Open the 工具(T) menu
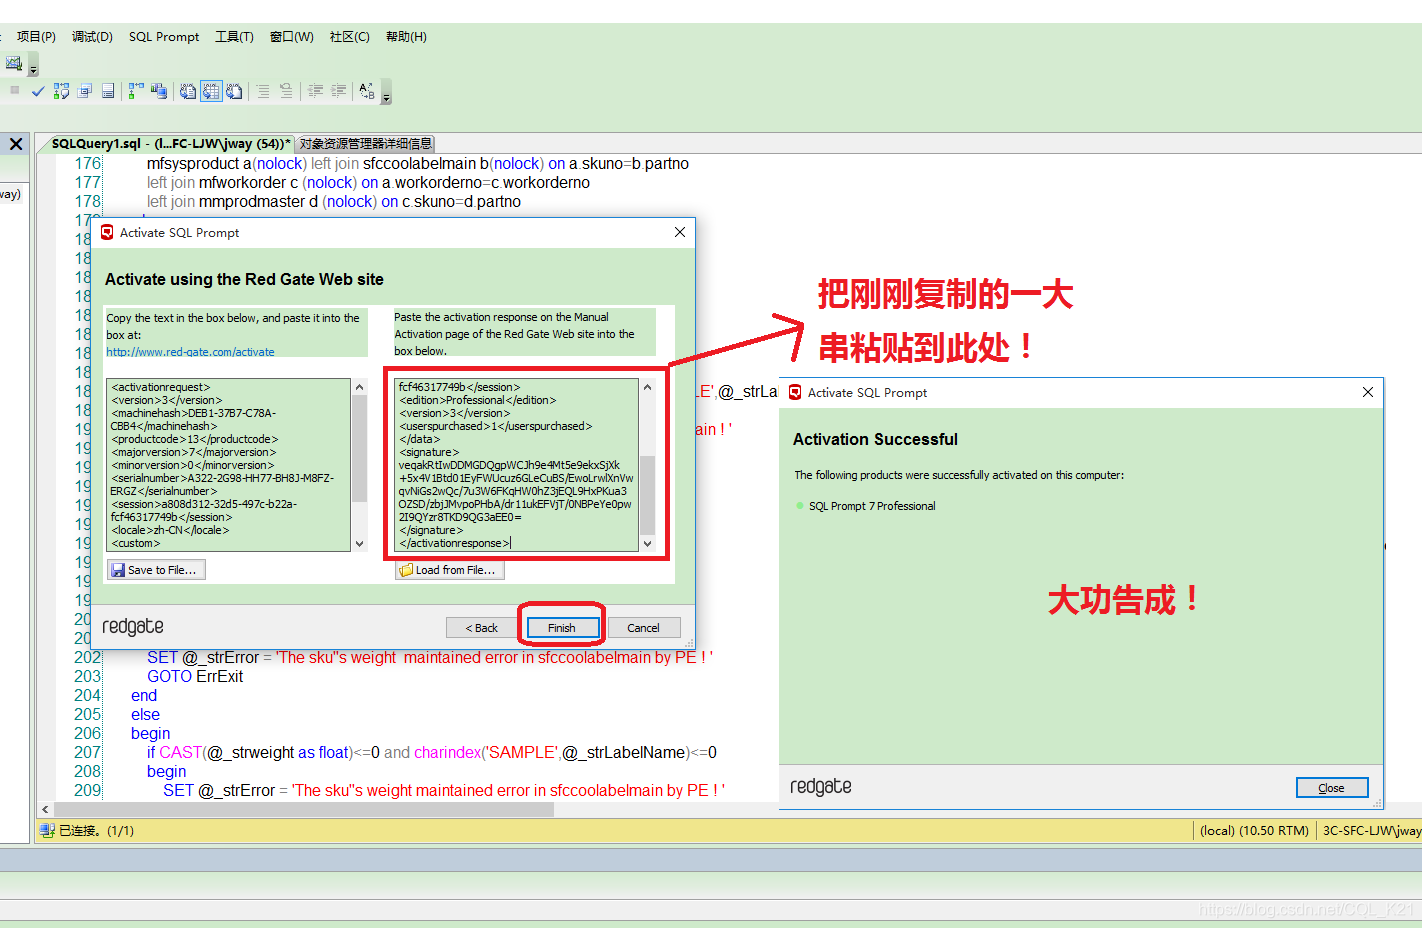Image resolution: width=1422 pixels, height=928 pixels. pos(234,37)
